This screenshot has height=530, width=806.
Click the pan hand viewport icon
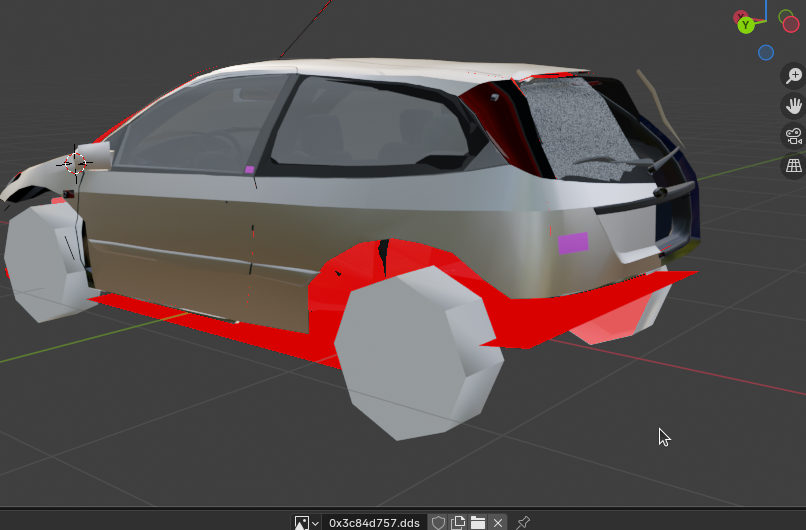[794, 106]
